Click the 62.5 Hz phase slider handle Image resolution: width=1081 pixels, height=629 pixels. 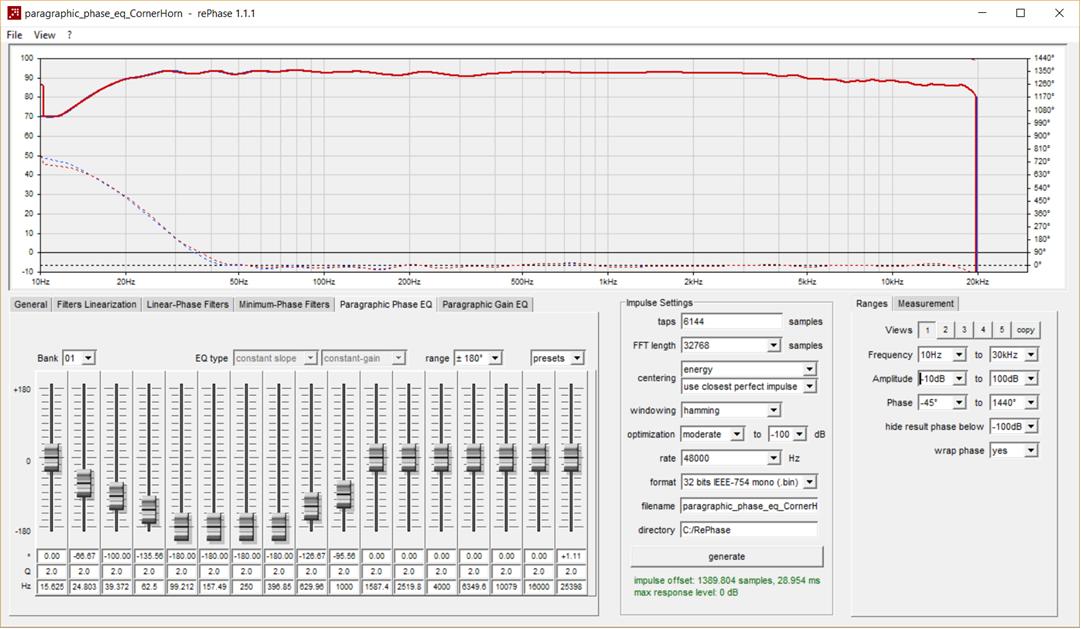[x=149, y=511]
